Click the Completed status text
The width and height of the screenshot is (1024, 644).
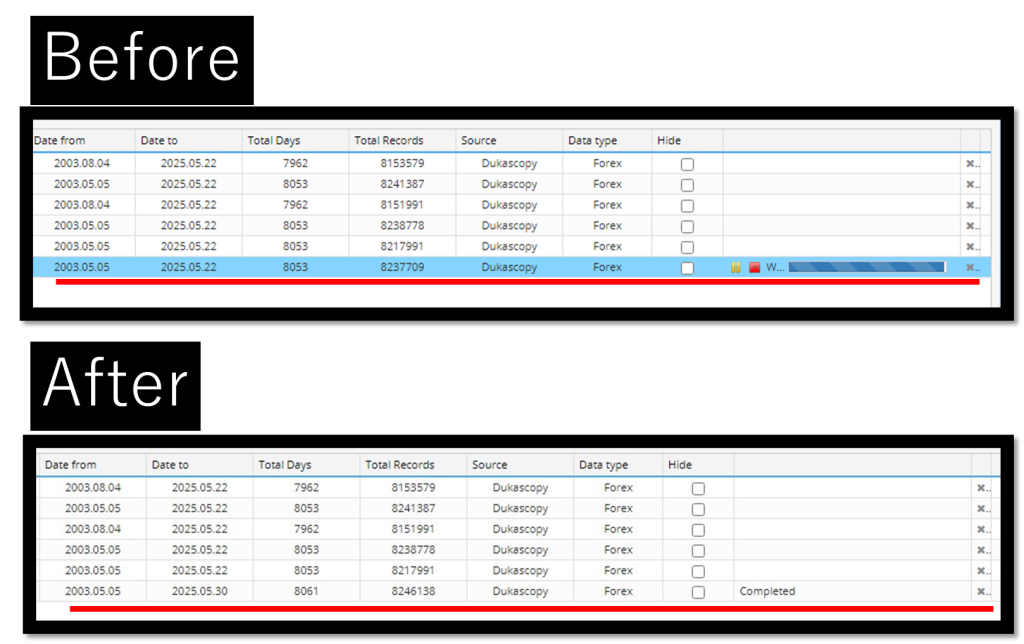(x=767, y=592)
